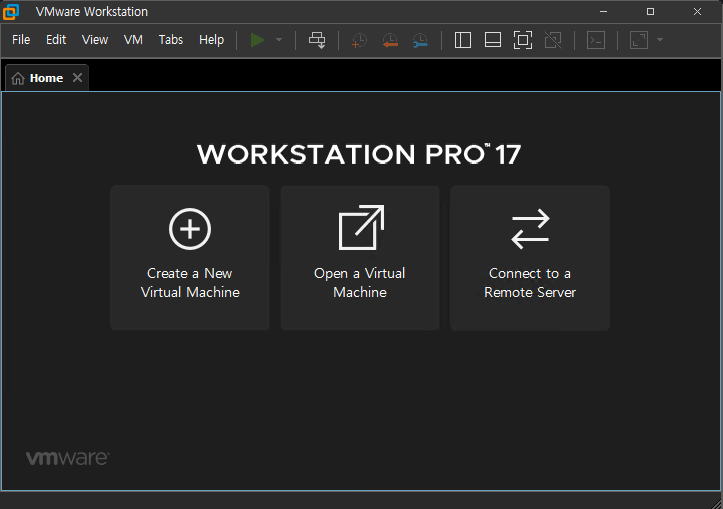Open the Tabs menu
The image size is (723, 509).
coord(171,40)
